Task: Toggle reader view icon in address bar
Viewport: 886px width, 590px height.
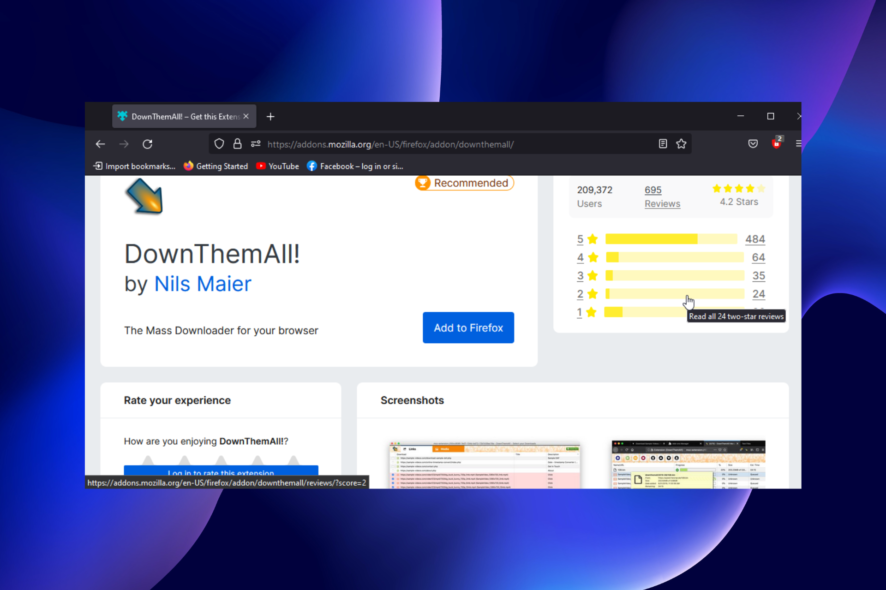Action: coord(663,144)
